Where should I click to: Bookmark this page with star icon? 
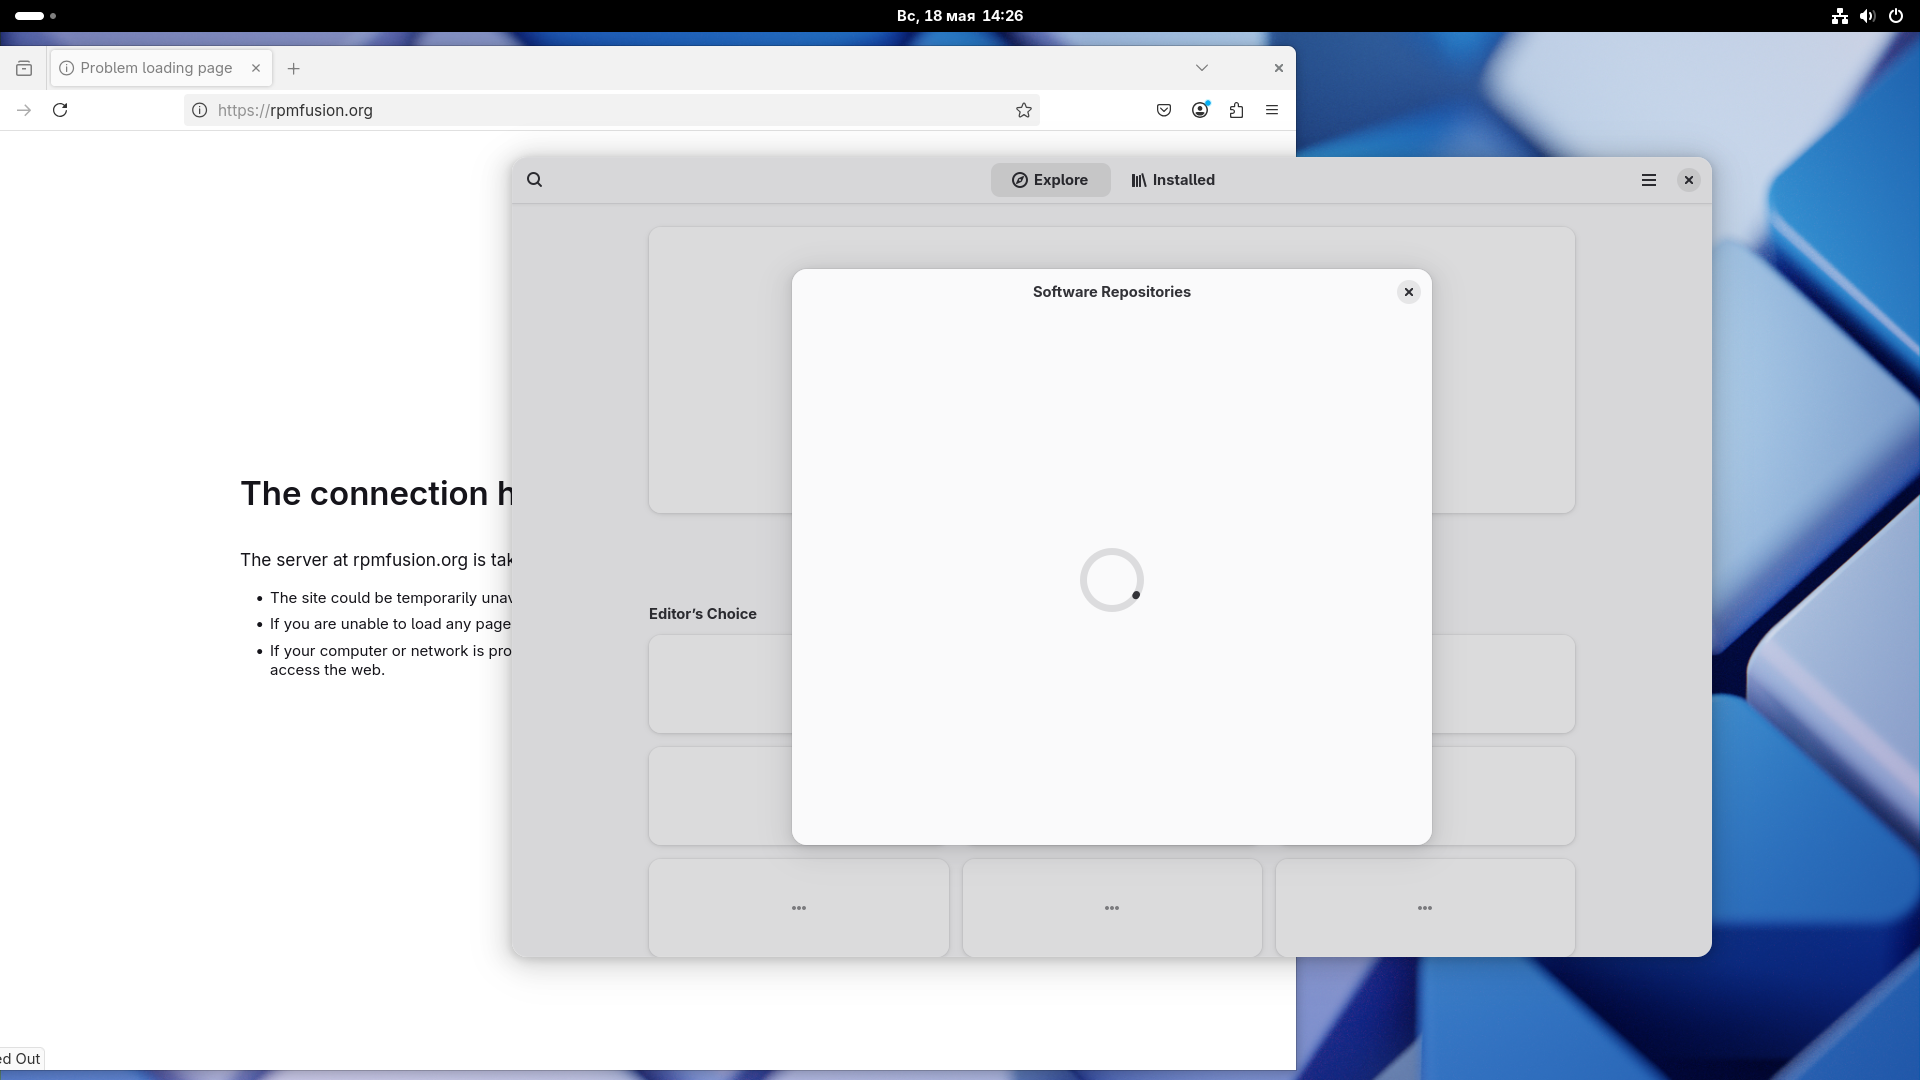(x=1024, y=110)
